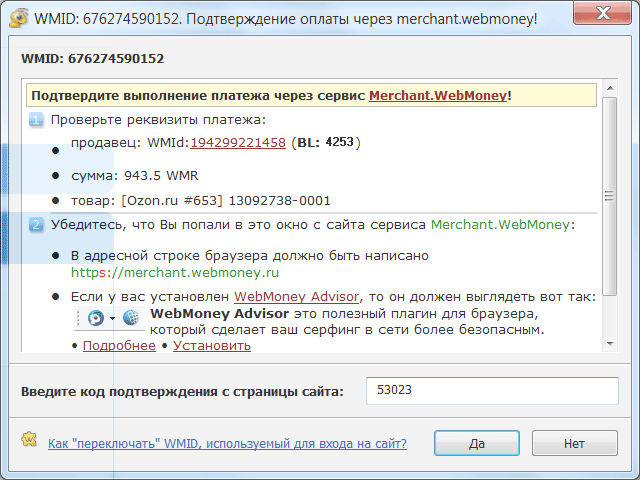The height and width of the screenshot is (480, 640).
Task: Click the star icon next to the WMID help link
Action: [x=29, y=440]
